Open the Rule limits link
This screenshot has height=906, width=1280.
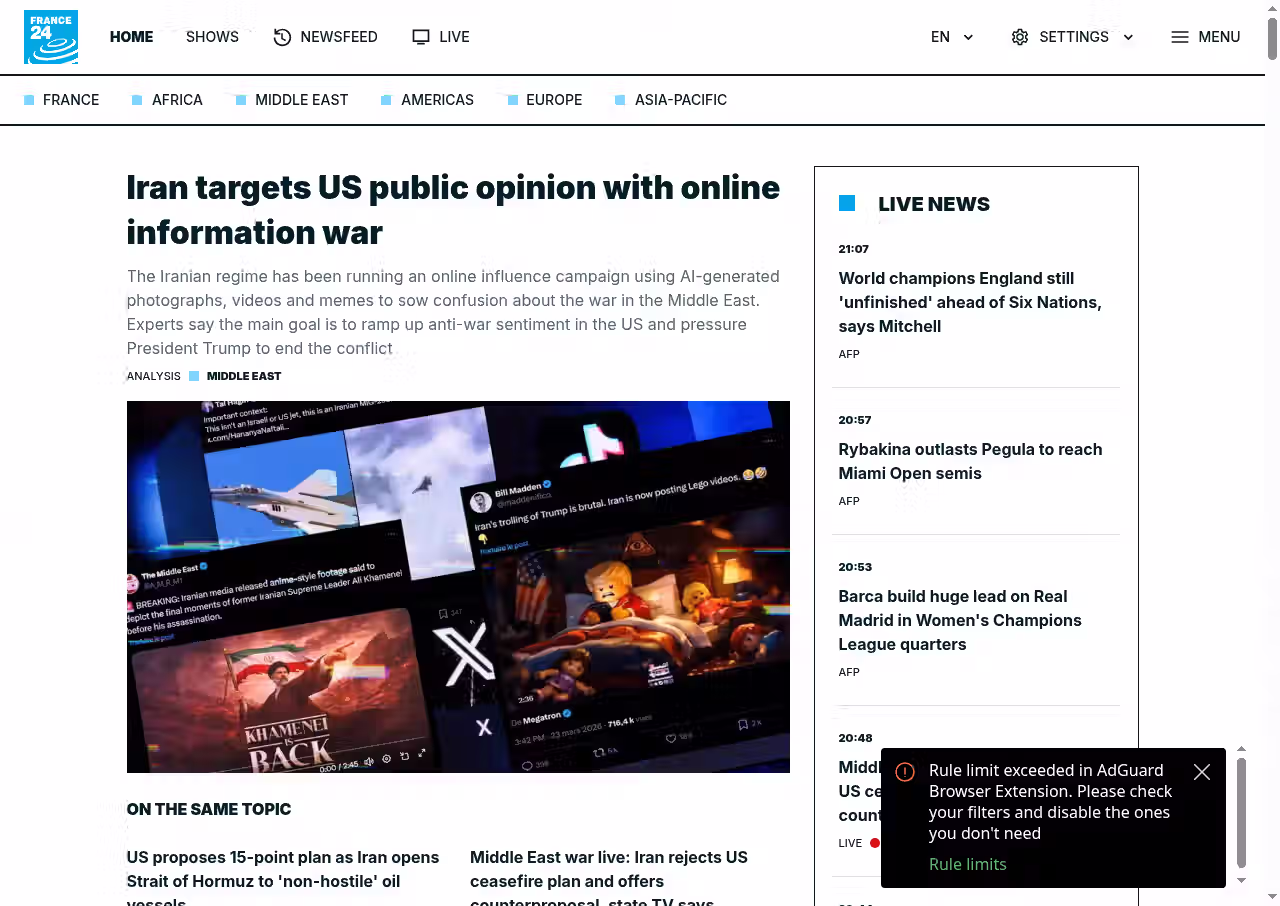point(967,864)
